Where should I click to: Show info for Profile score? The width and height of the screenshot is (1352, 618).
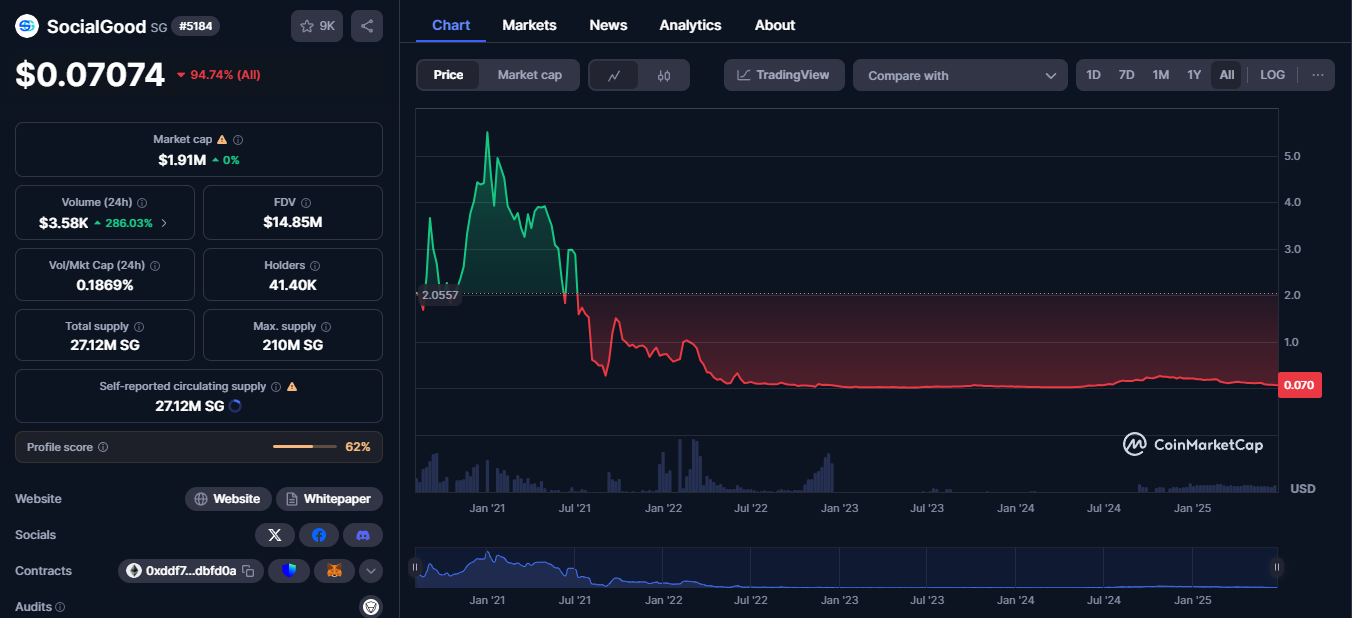pos(103,447)
